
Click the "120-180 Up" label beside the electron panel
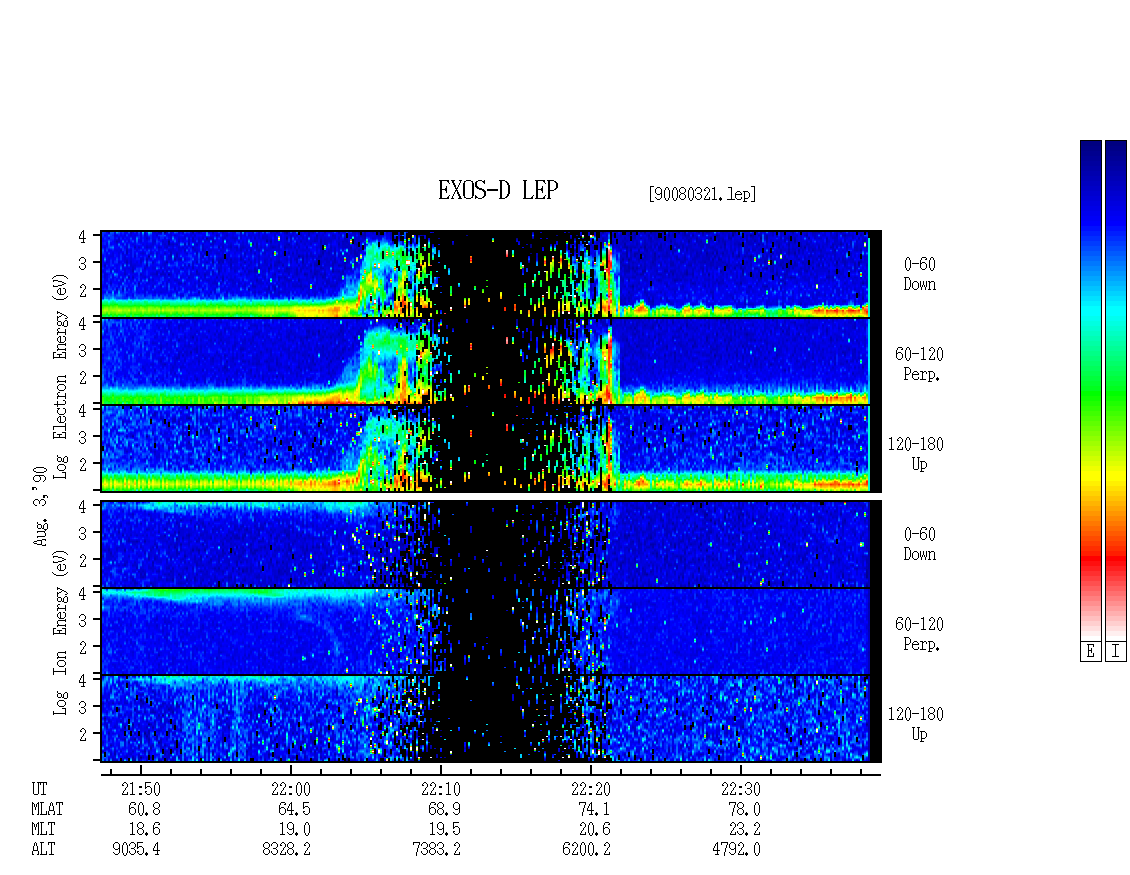tap(915, 454)
